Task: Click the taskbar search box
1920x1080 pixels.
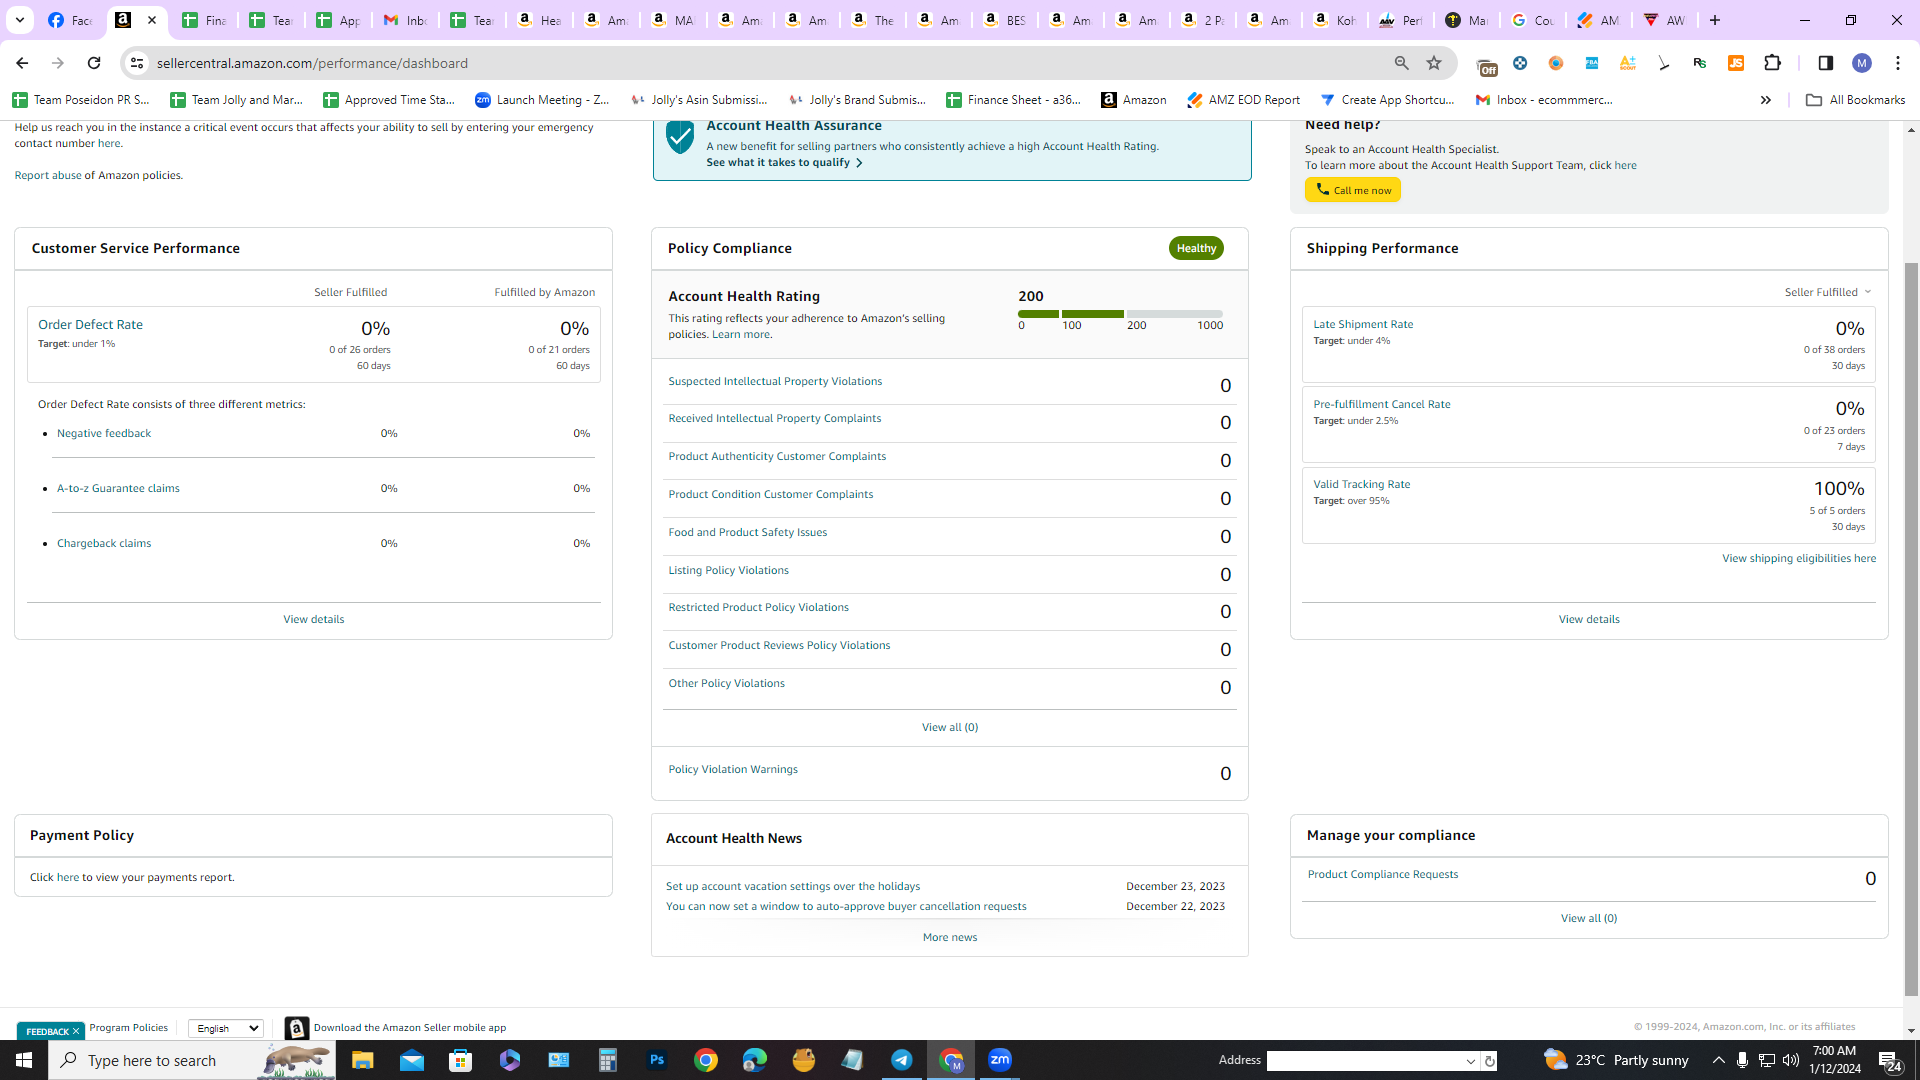Action: (x=192, y=1060)
